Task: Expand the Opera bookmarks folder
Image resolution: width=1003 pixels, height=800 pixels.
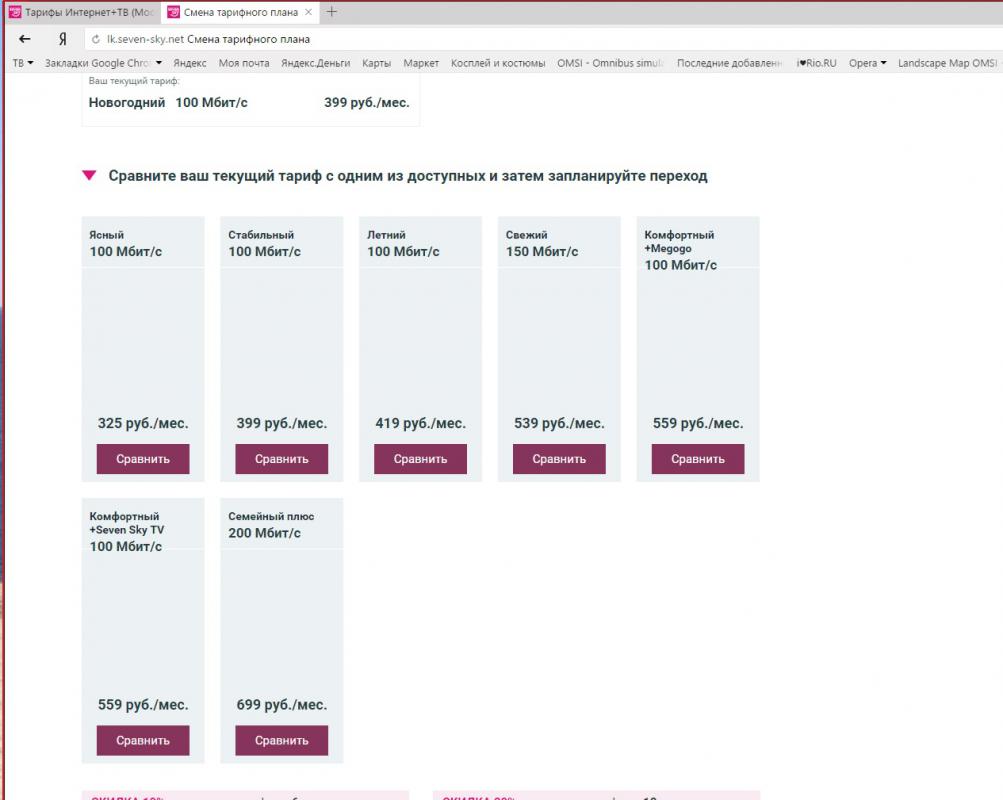Action: click(867, 63)
